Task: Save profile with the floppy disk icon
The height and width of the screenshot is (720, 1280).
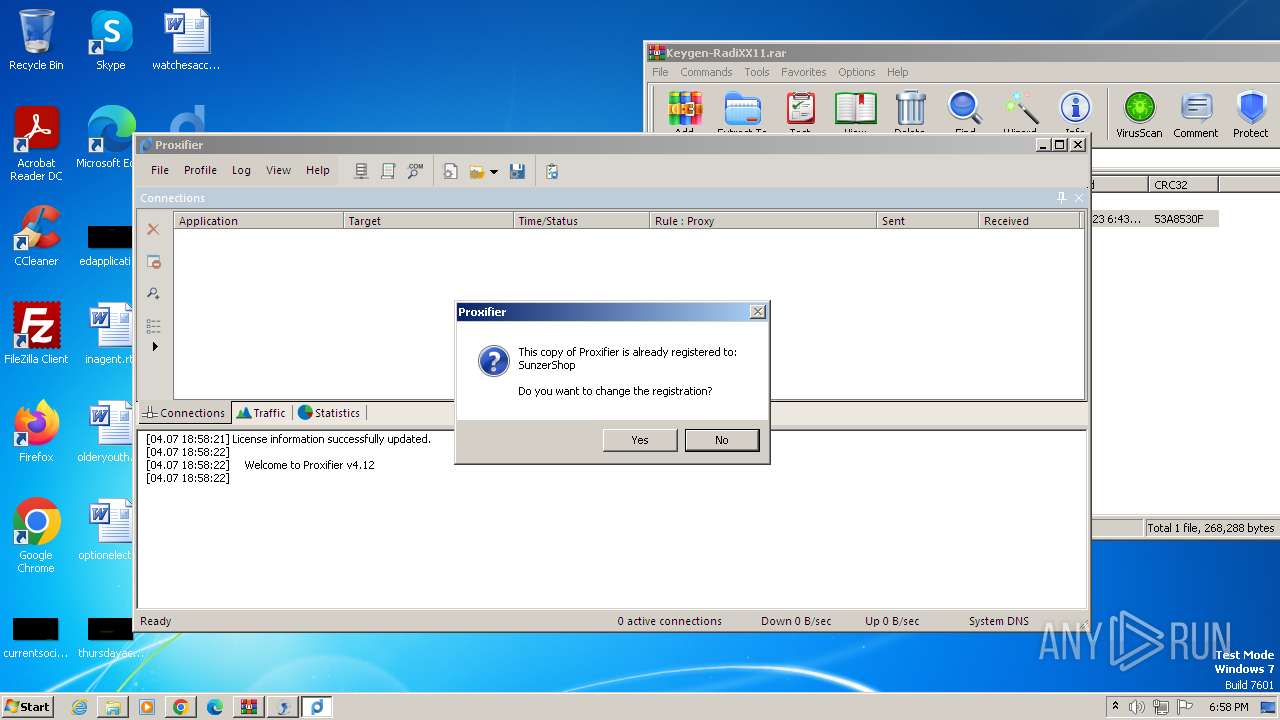Action: click(x=517, y=171)
